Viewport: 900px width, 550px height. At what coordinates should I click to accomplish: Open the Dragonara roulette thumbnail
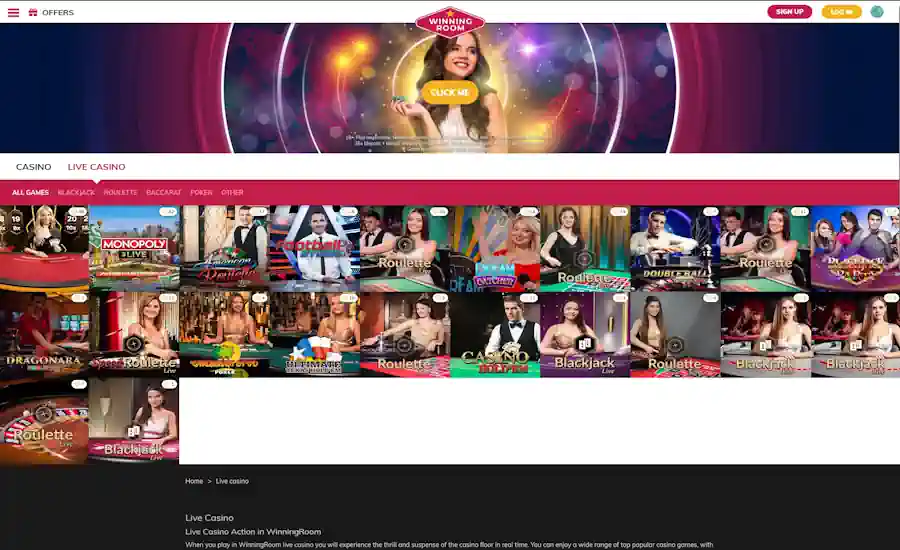[44, 334]
